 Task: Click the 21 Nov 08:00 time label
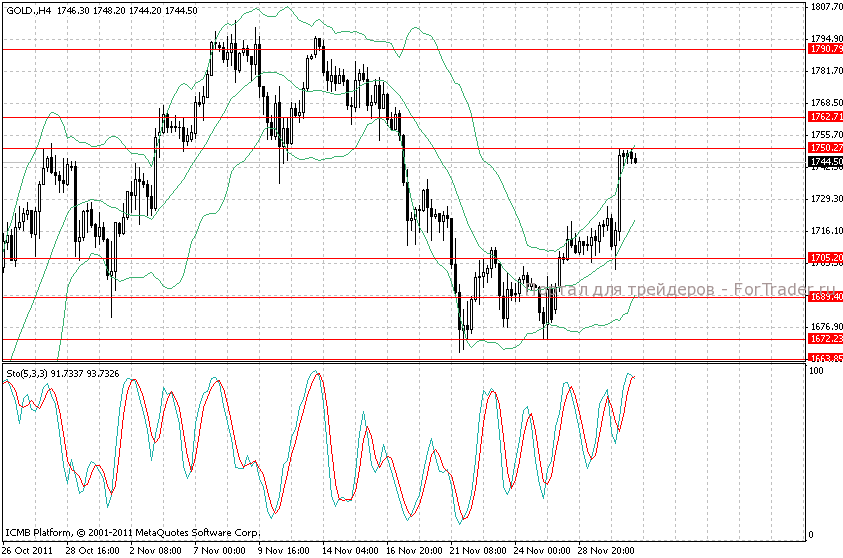[x=478, y=550]
